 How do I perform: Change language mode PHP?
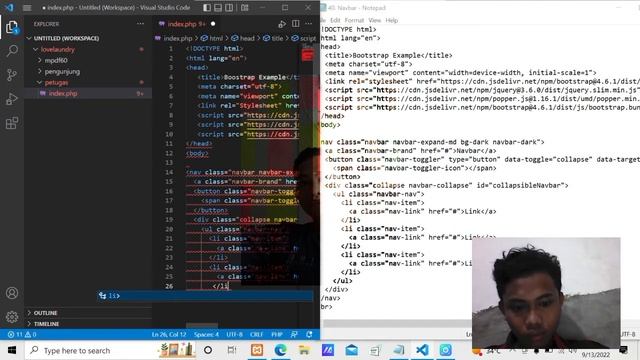[277, 334]
